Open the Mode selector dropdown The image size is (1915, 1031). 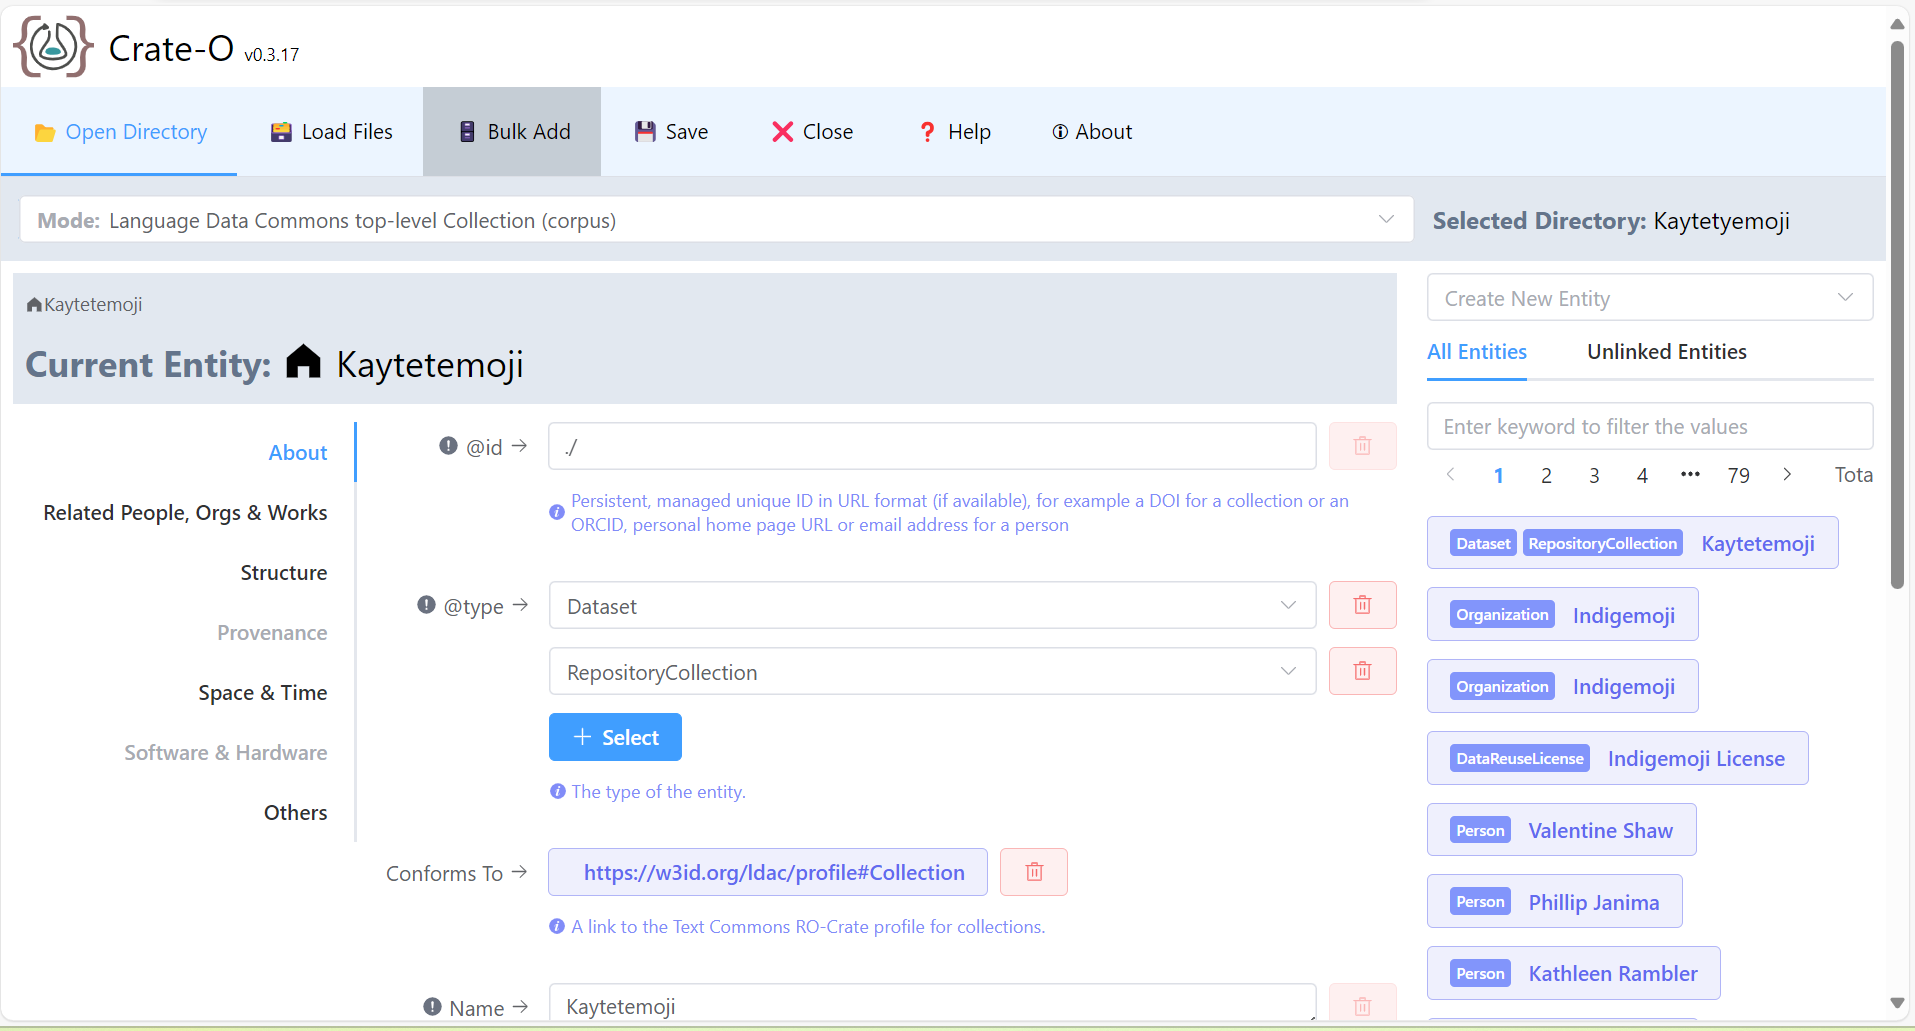716,220
